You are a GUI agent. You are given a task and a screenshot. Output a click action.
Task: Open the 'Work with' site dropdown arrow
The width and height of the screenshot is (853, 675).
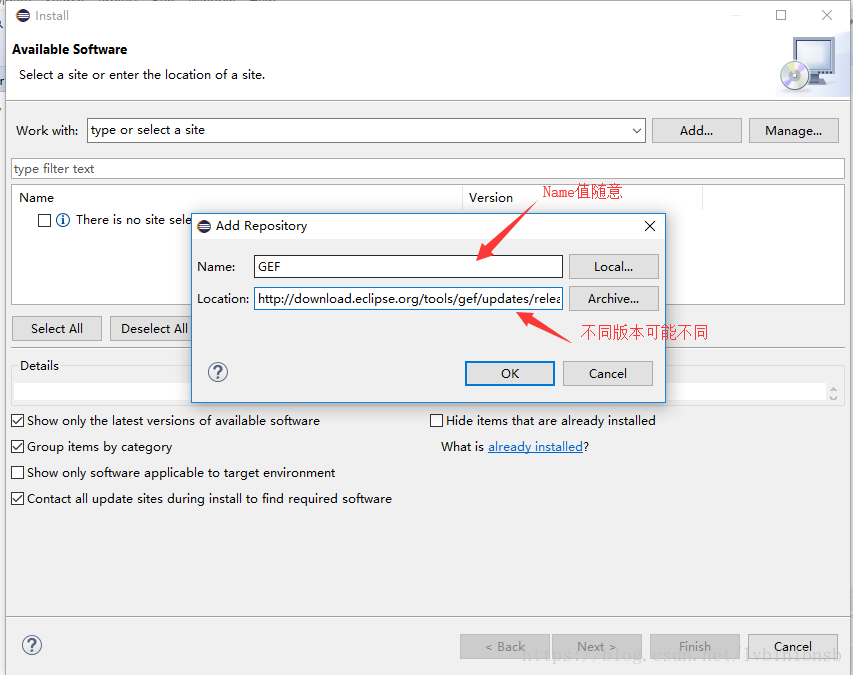point(636,131)
